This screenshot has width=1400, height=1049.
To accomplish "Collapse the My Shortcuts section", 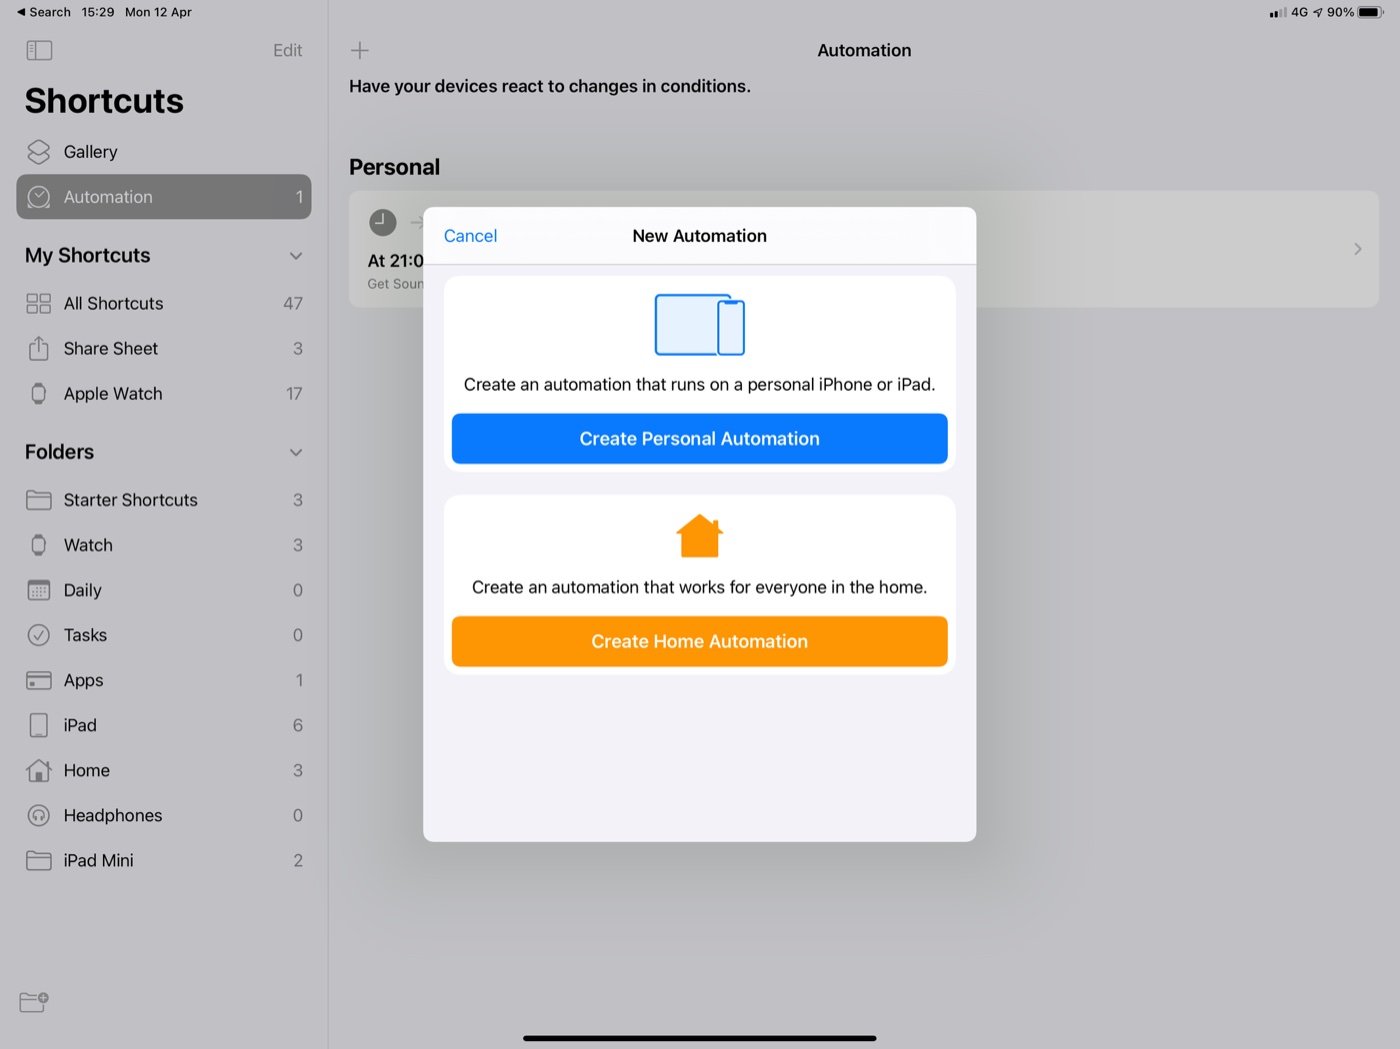I will (296, 256).
